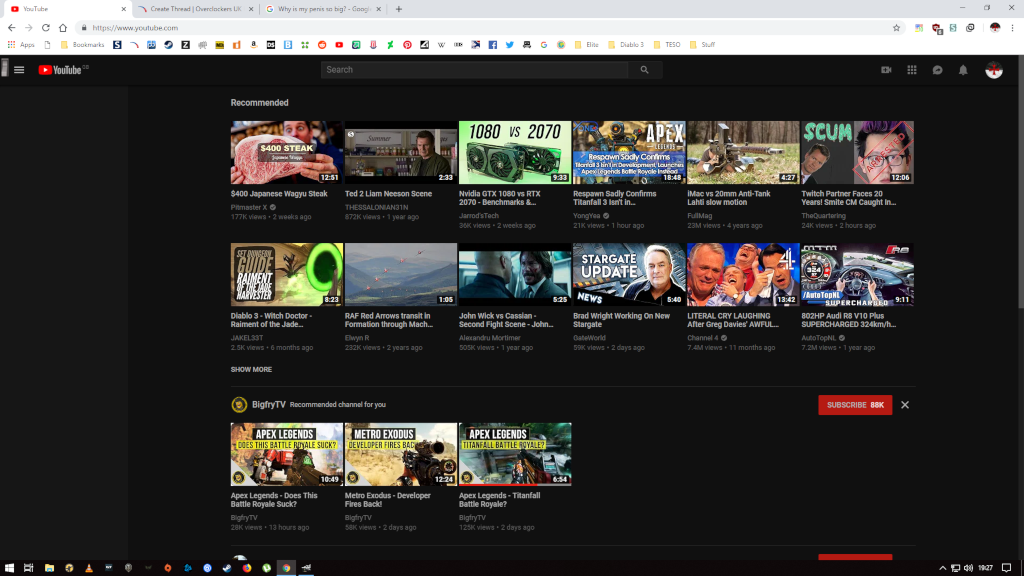Open the messages chat bubble icon
Viewport: 1024px width, 576px height.
(x=937, y=70)
